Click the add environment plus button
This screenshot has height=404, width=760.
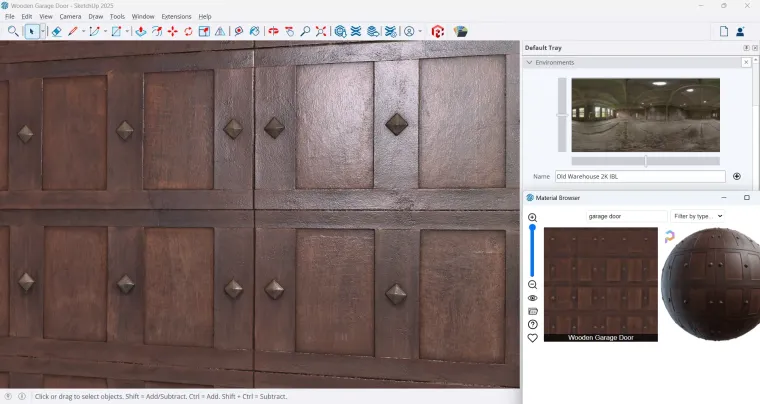coord(737,176)
